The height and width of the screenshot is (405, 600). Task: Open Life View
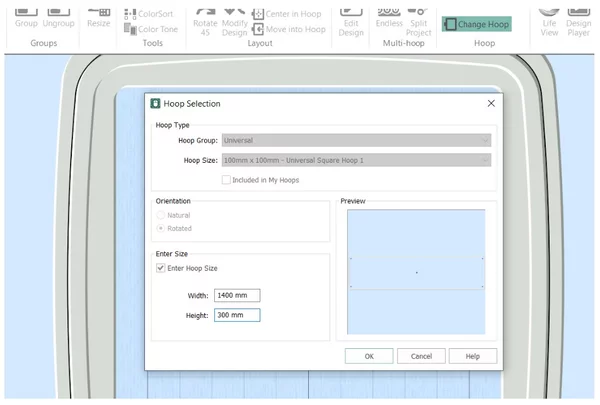(549, 22)
